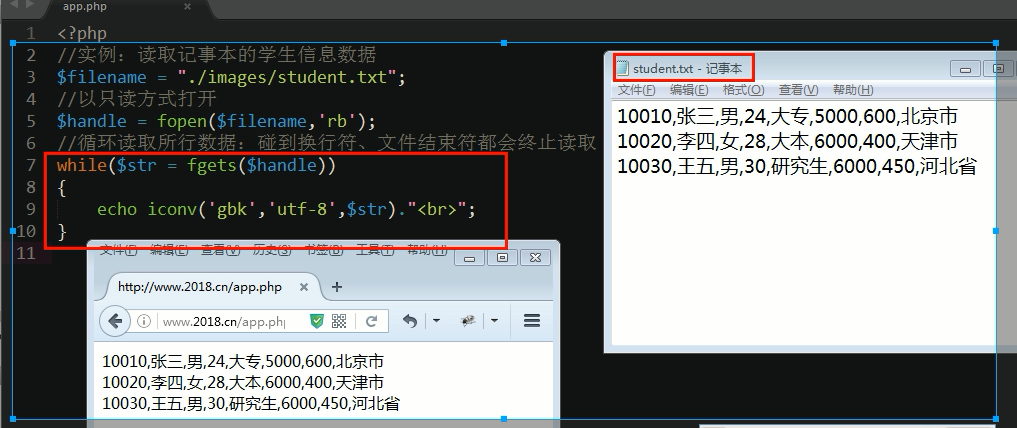Open the 查看(V) menu in Notepad
Viewport: 1017px width, 428px height.
tap(798, 90)
